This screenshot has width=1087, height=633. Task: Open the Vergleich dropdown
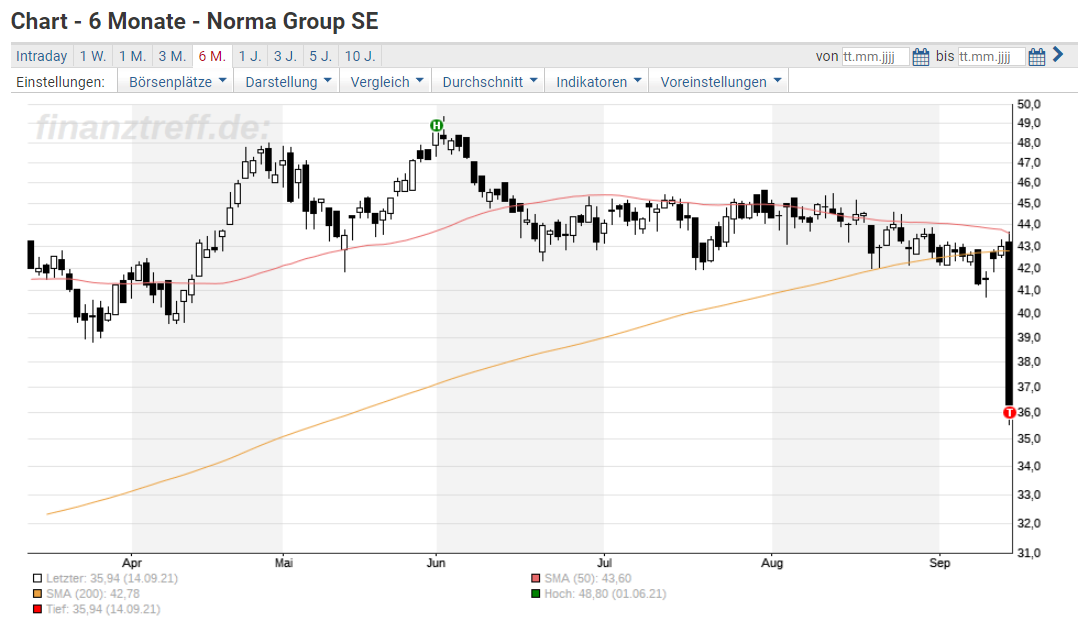point(386,82)
